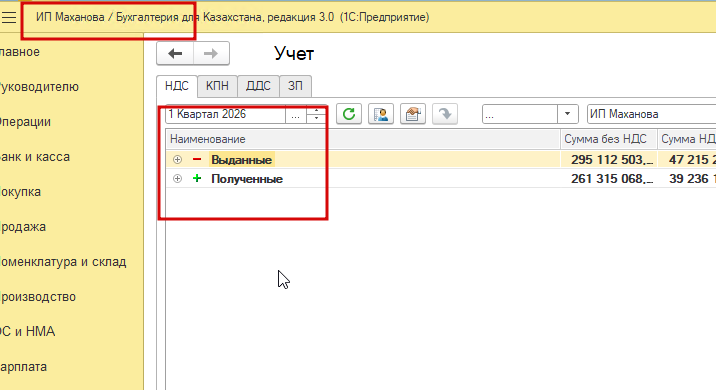Open the dropdown arrow next to the '...' field
716x390 pixels.
click(568, 114)
